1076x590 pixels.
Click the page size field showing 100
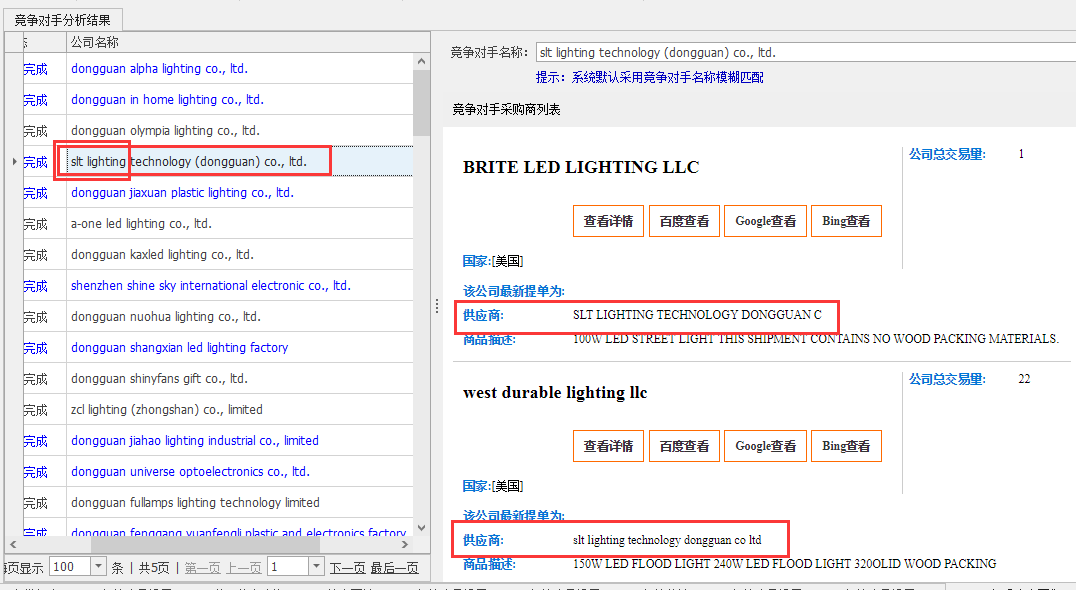(x=70, y=567)
